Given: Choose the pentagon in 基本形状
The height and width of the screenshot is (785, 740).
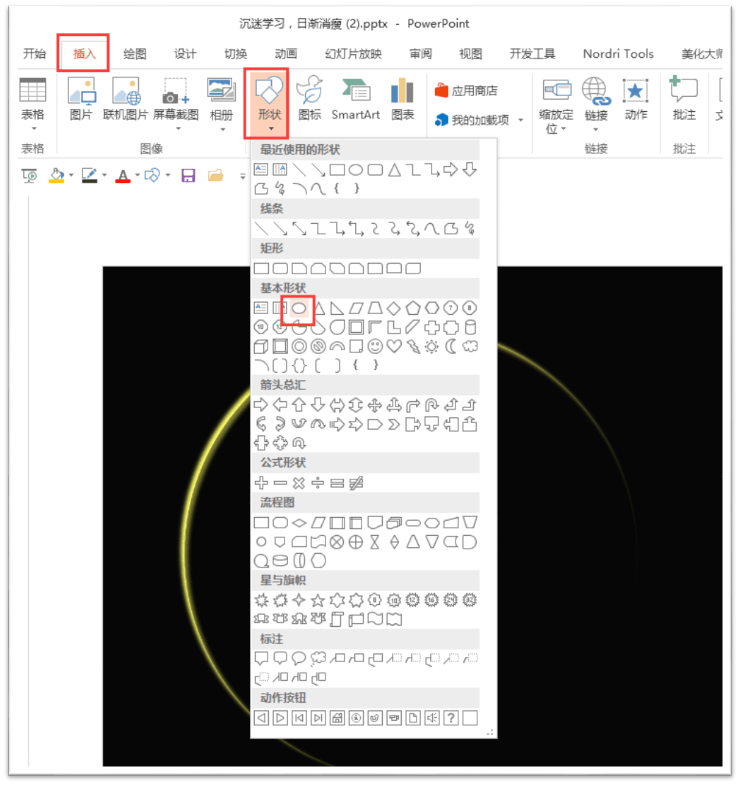Looking at the screenshot, I should pos(413,308).
